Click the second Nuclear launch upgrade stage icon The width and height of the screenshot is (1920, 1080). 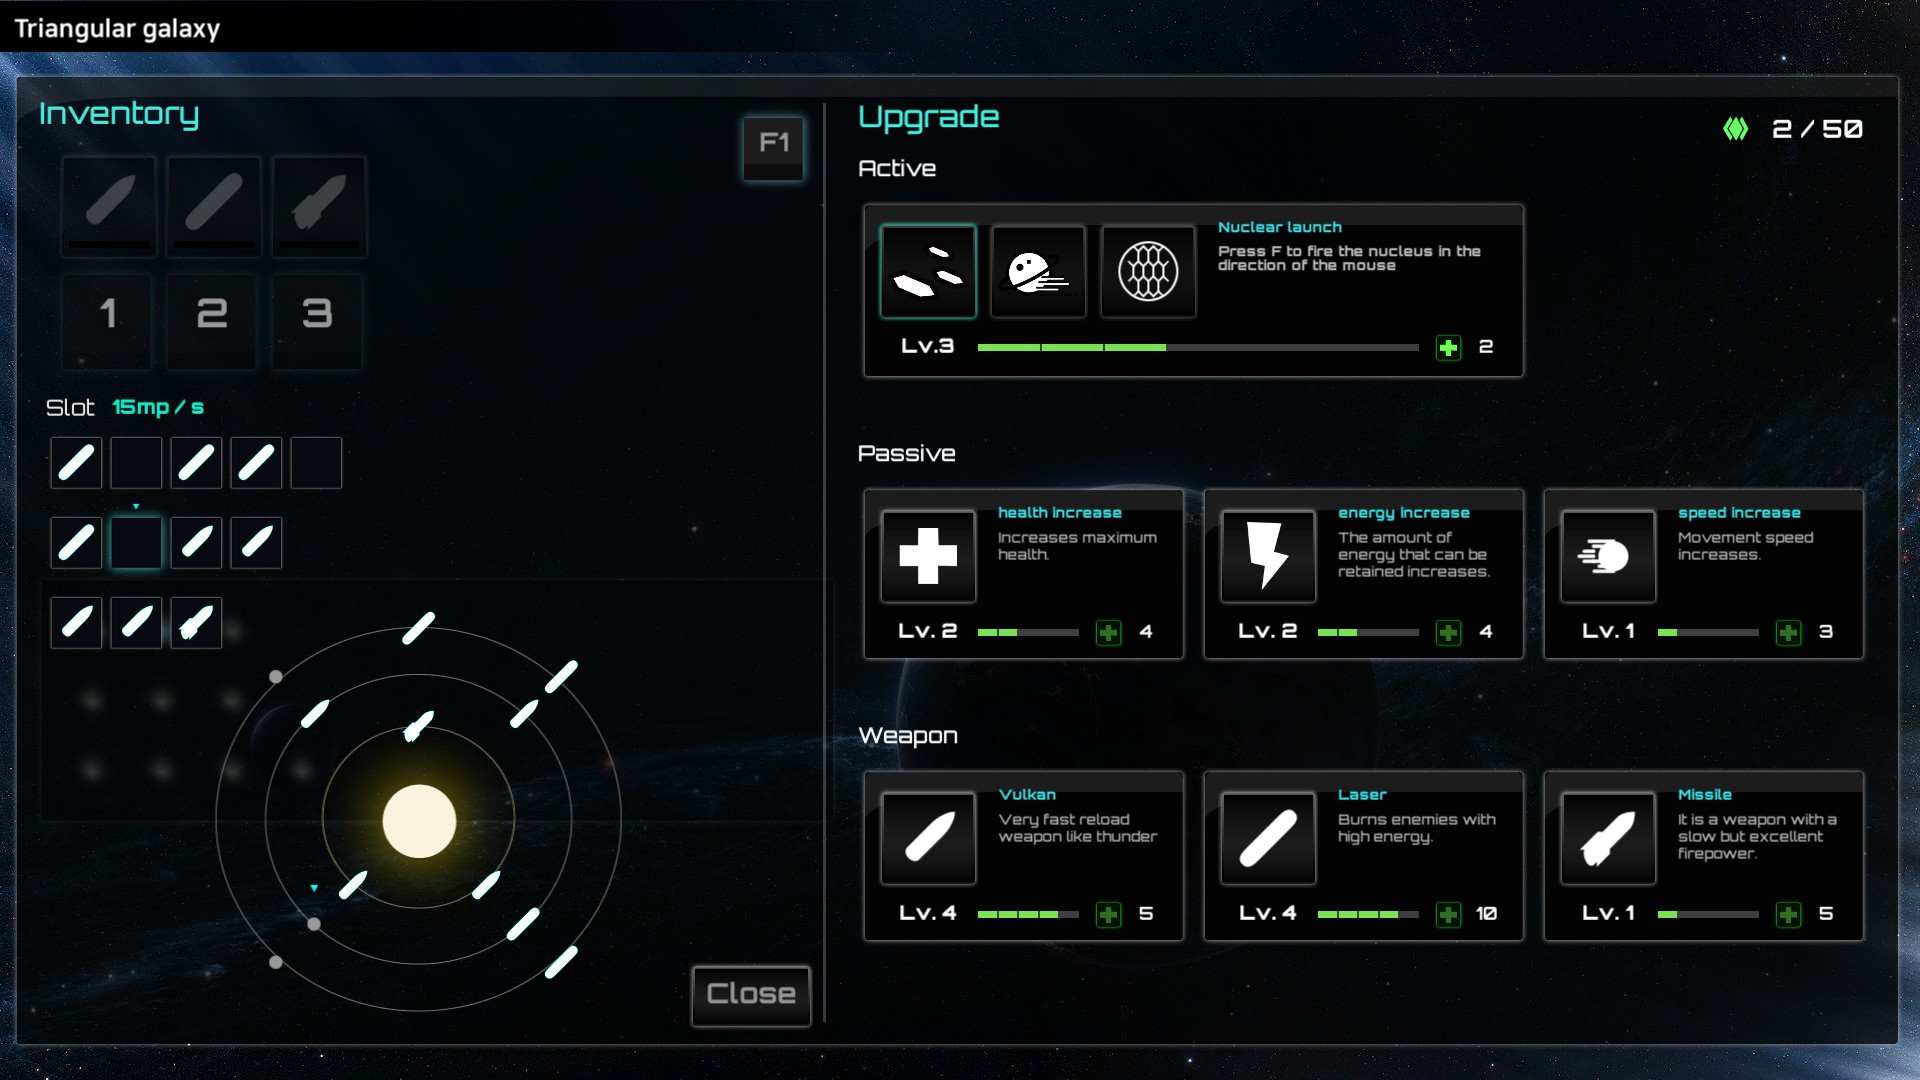pyautogui.click(x=1038, y=268)
